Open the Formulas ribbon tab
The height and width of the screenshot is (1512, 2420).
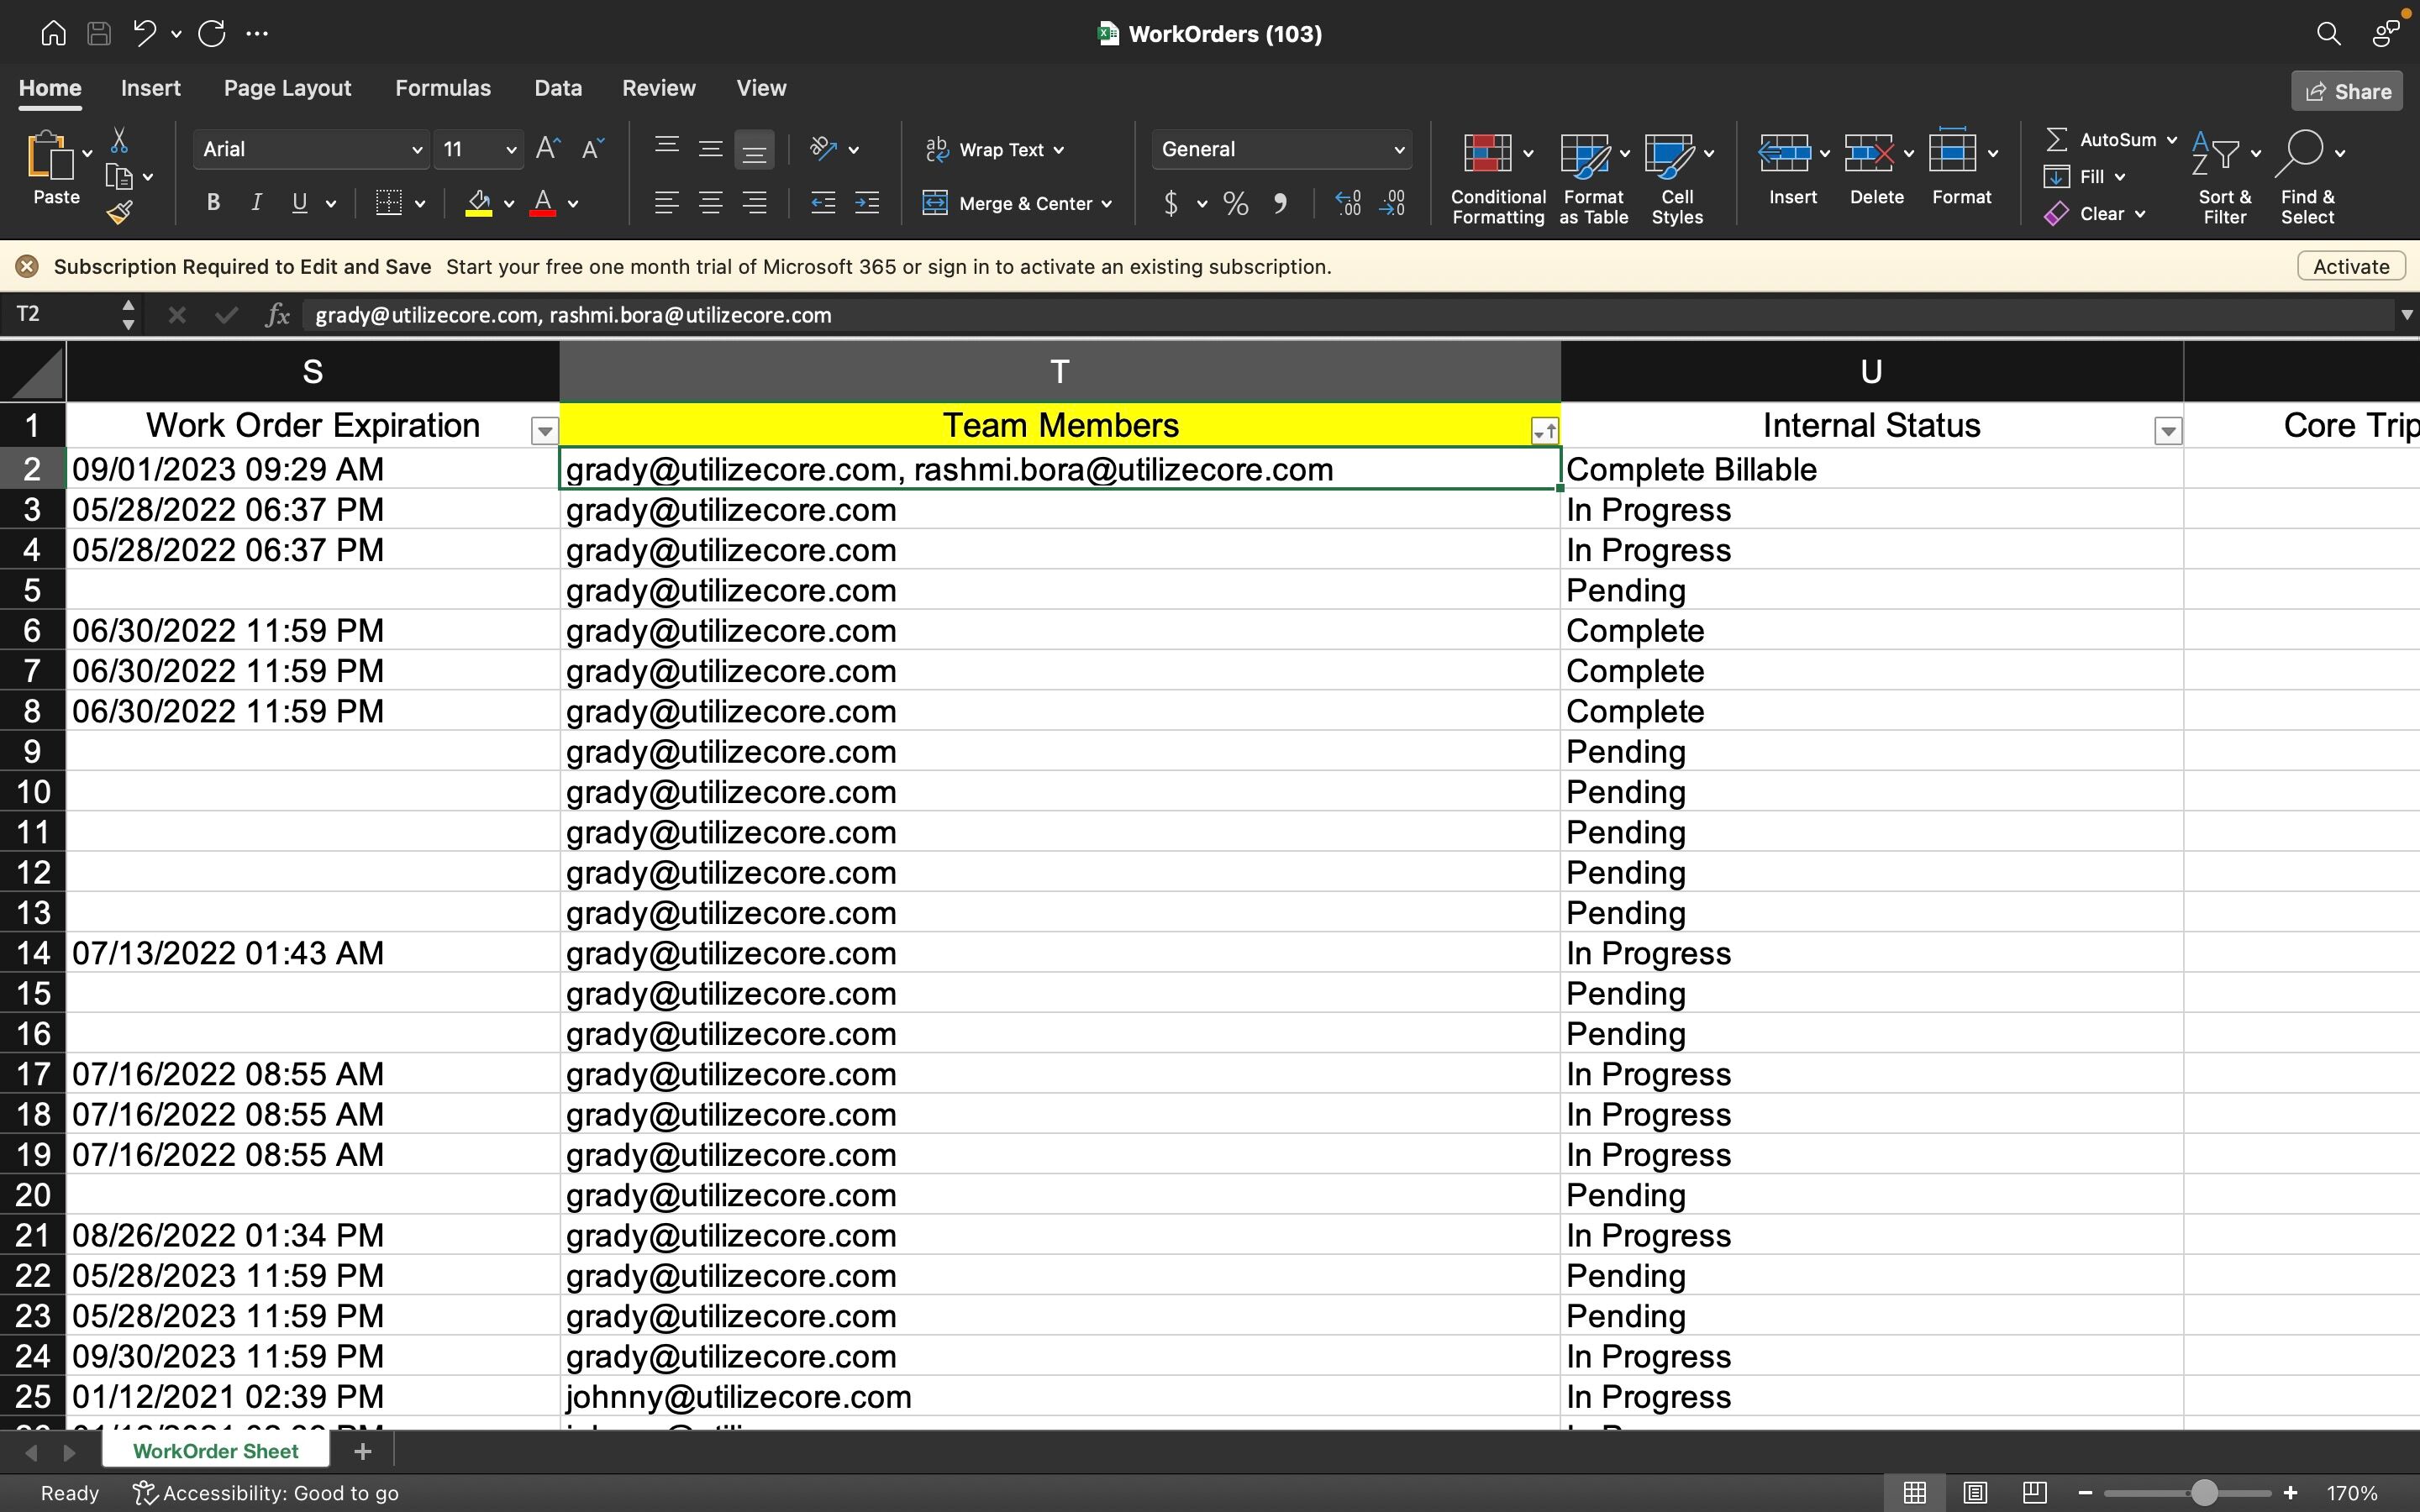[442, 88]
